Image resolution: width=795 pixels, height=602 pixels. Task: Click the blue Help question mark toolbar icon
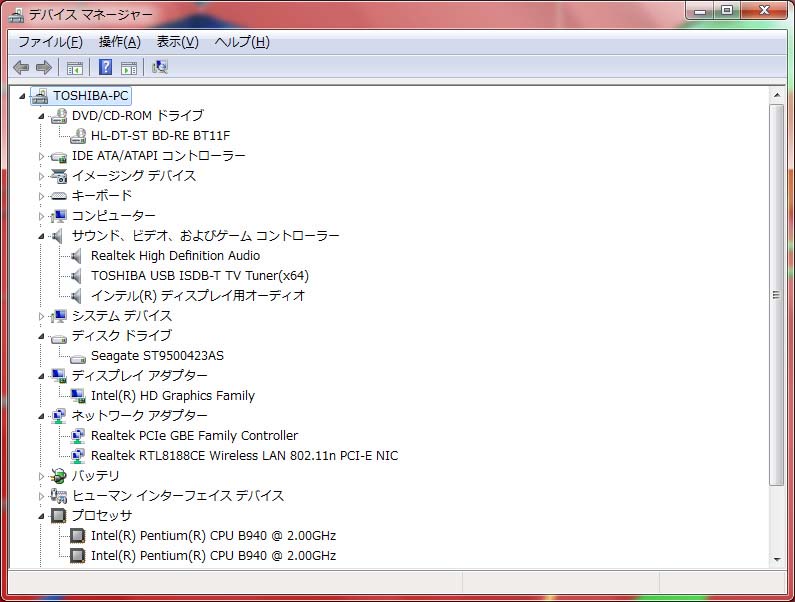click(105, 67)
